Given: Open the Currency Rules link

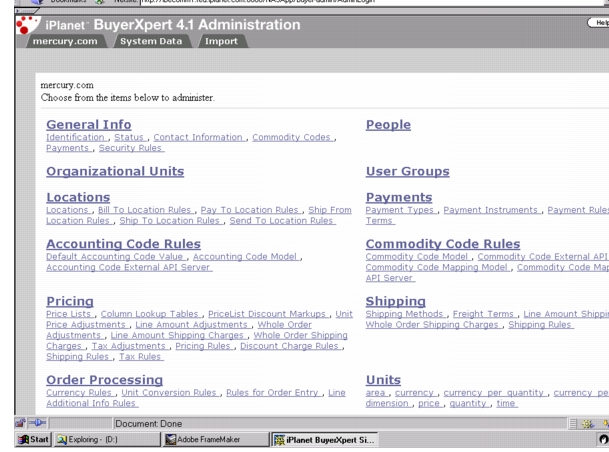Looking at the screenshot, I should click(x=79, y=393).
